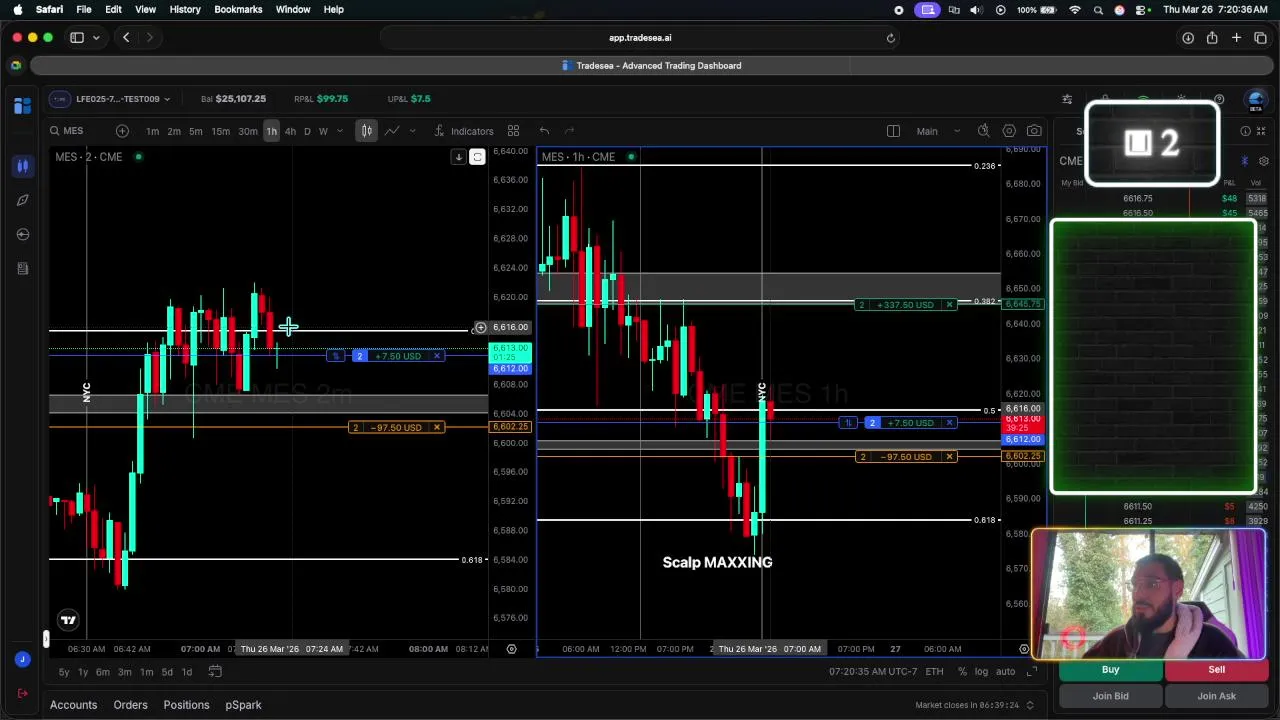Click the Join Bid button

[x=1110, y=696]
